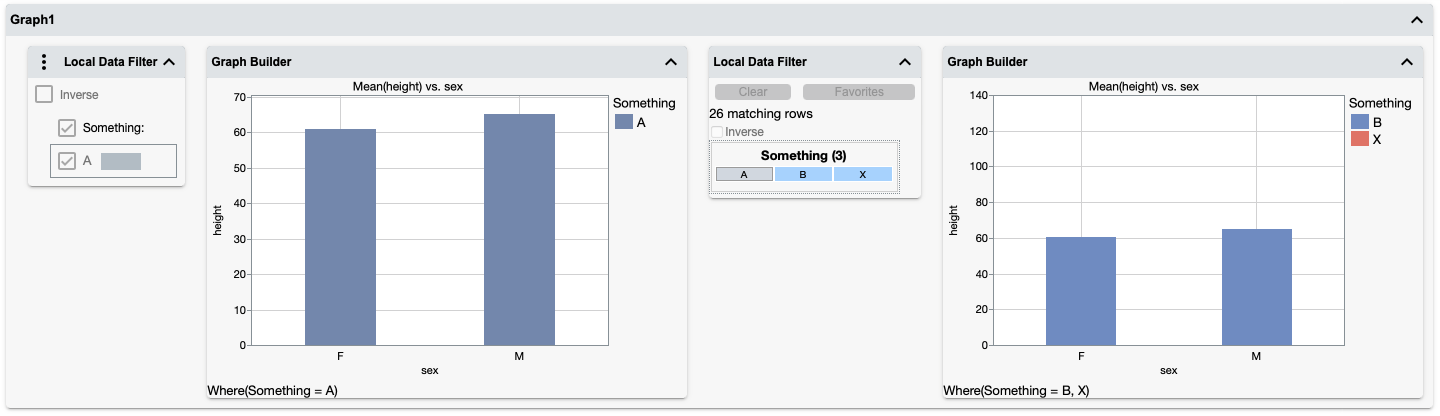This screenshot has width=1440, height=416.
Task: Collapse the right Graph Builder panel
Action: (x=1406, y=62)
